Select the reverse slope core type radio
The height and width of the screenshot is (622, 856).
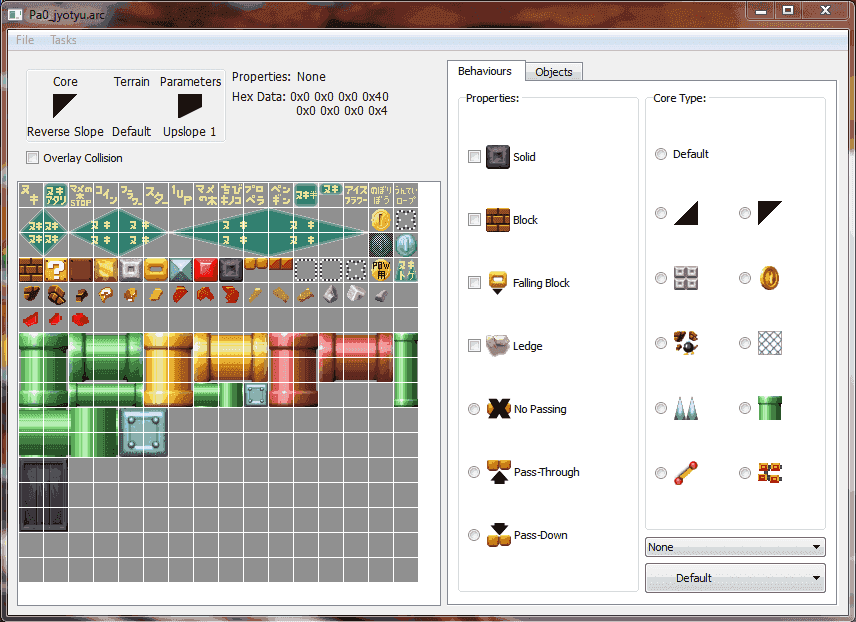coord(745,213)
